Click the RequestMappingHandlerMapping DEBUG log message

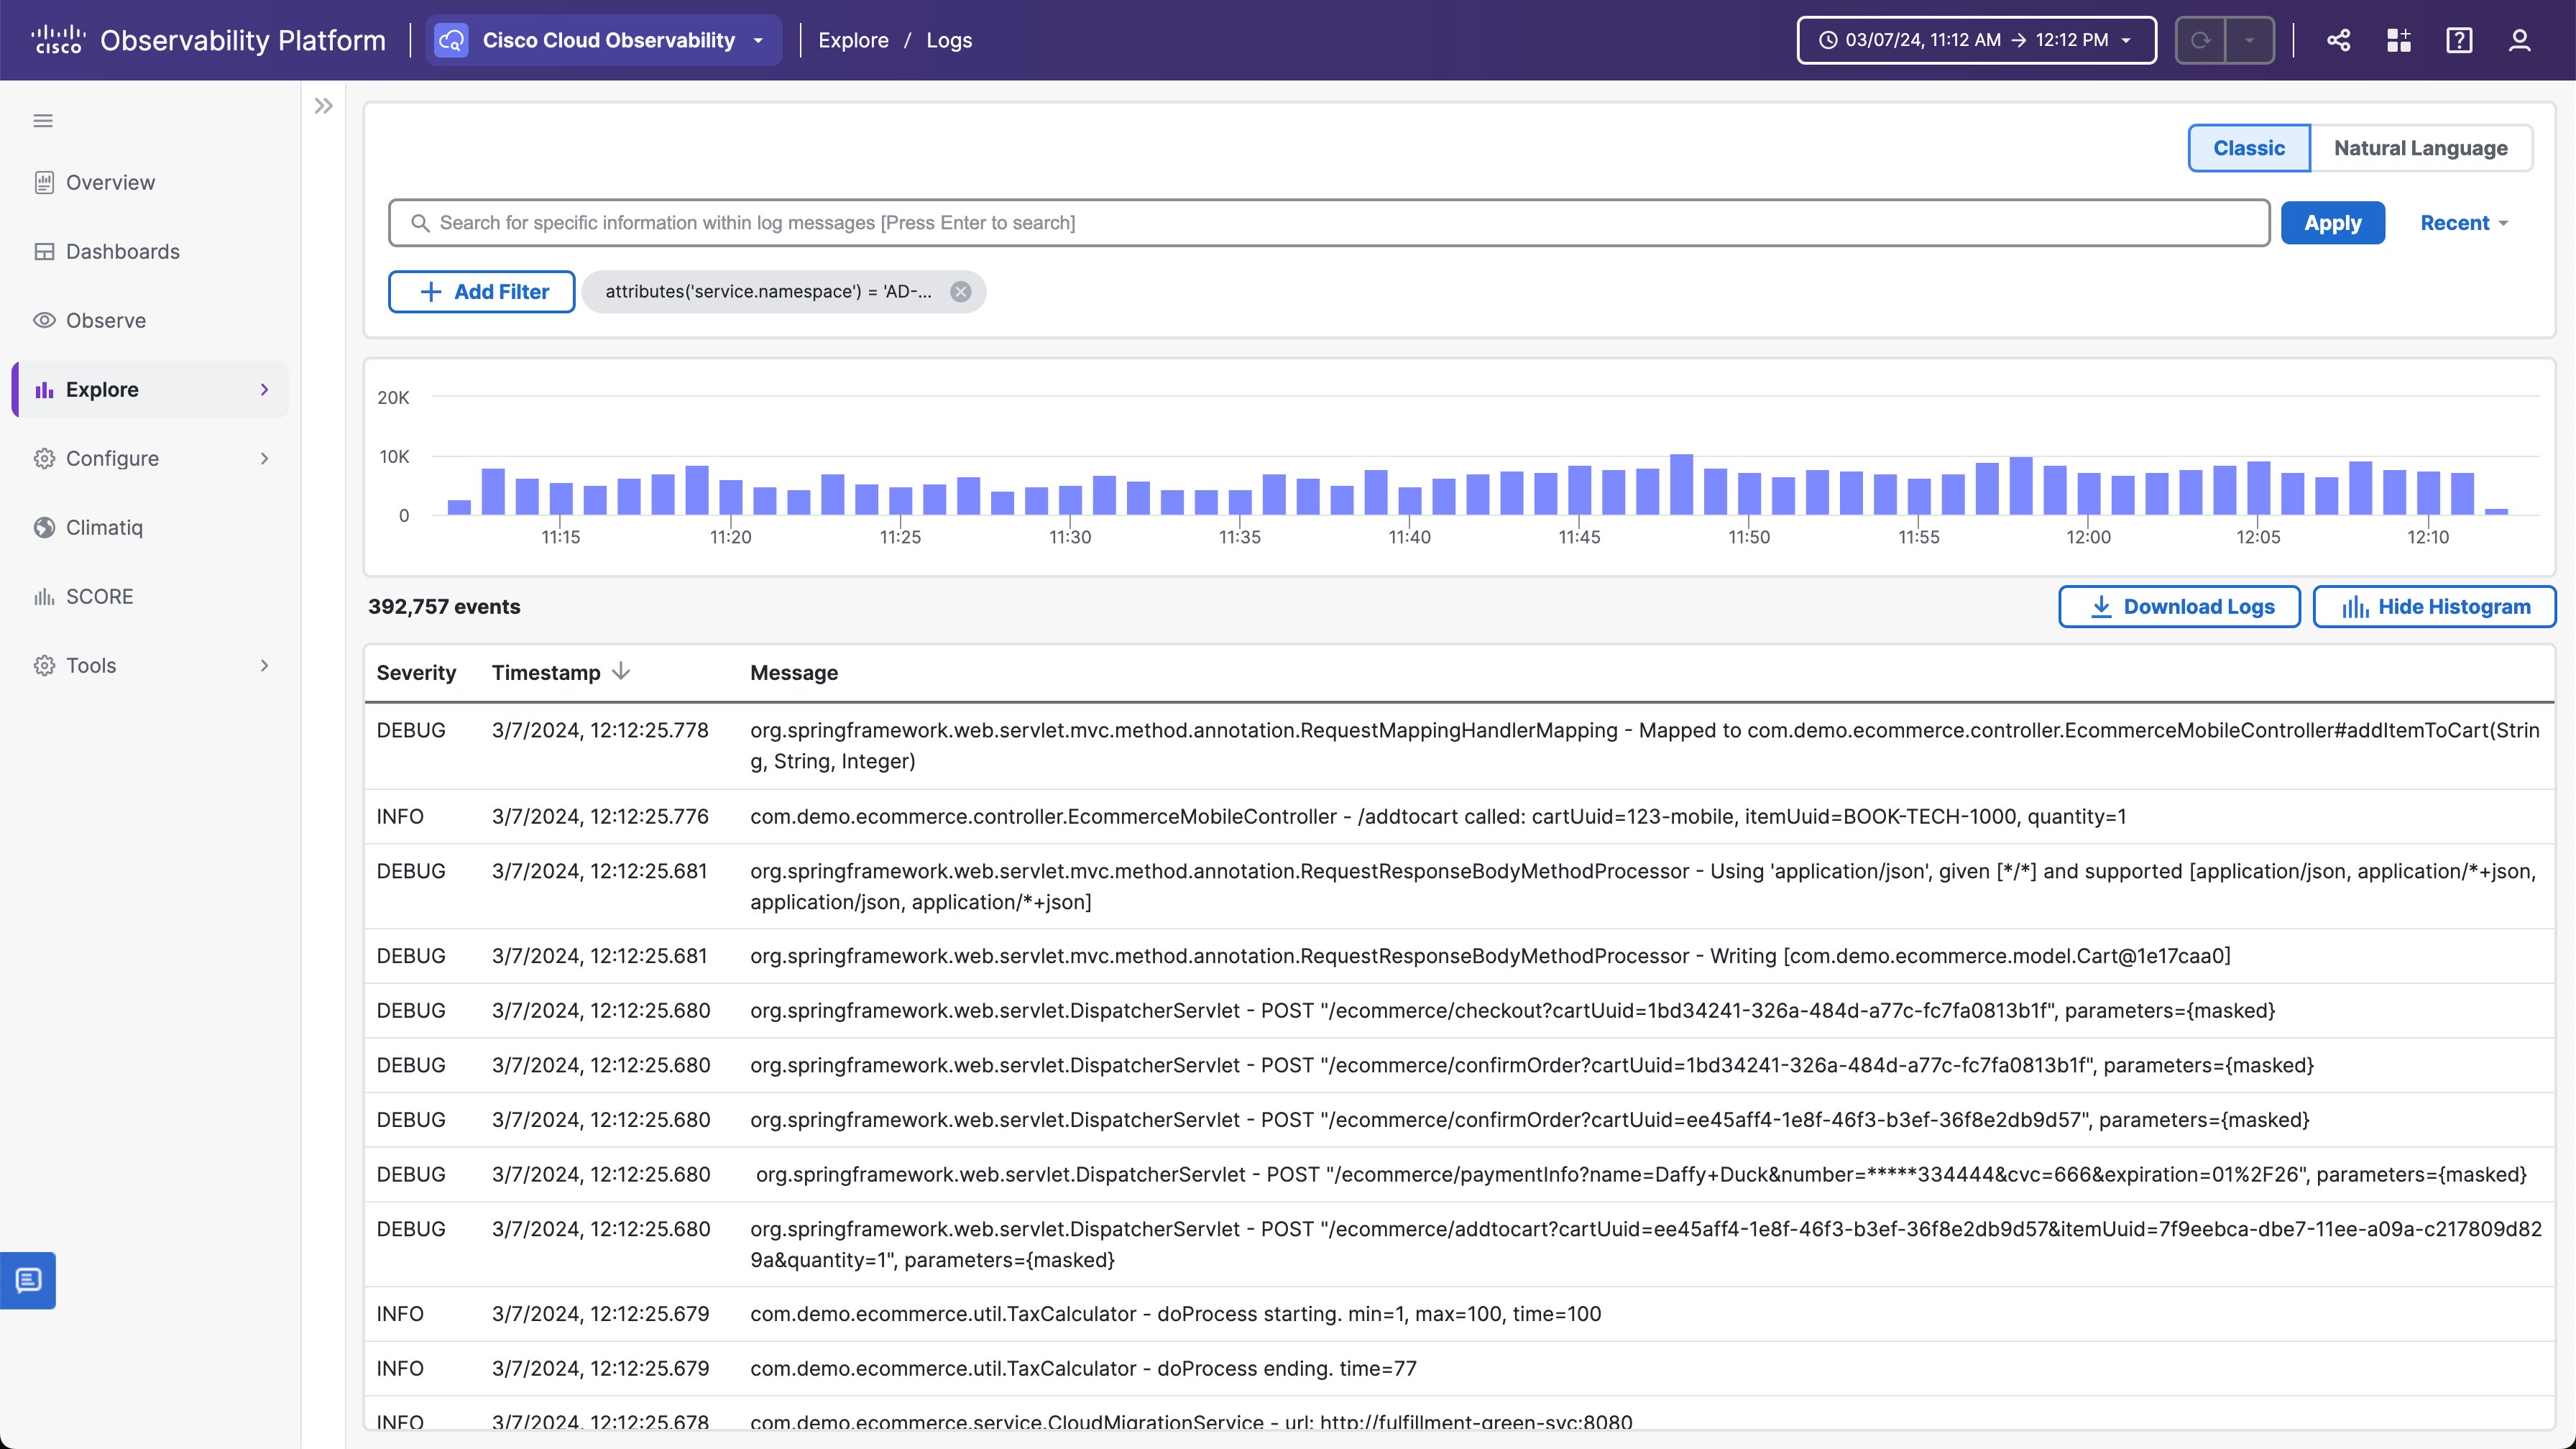click(x=1645, y=745)
